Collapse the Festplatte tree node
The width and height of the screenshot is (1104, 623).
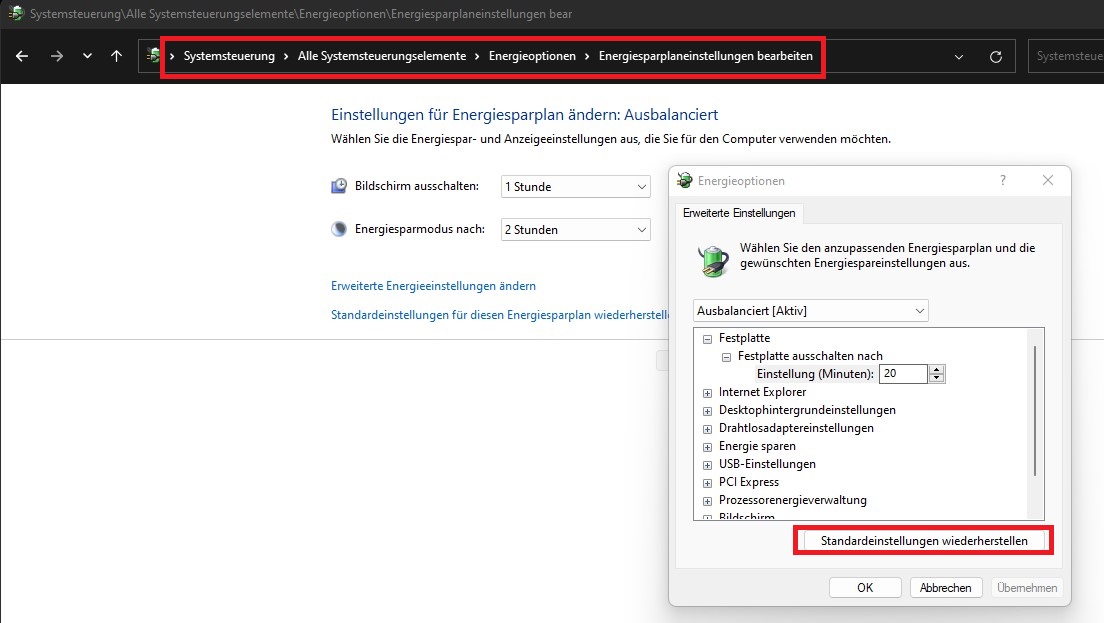[x=707, y=338]
